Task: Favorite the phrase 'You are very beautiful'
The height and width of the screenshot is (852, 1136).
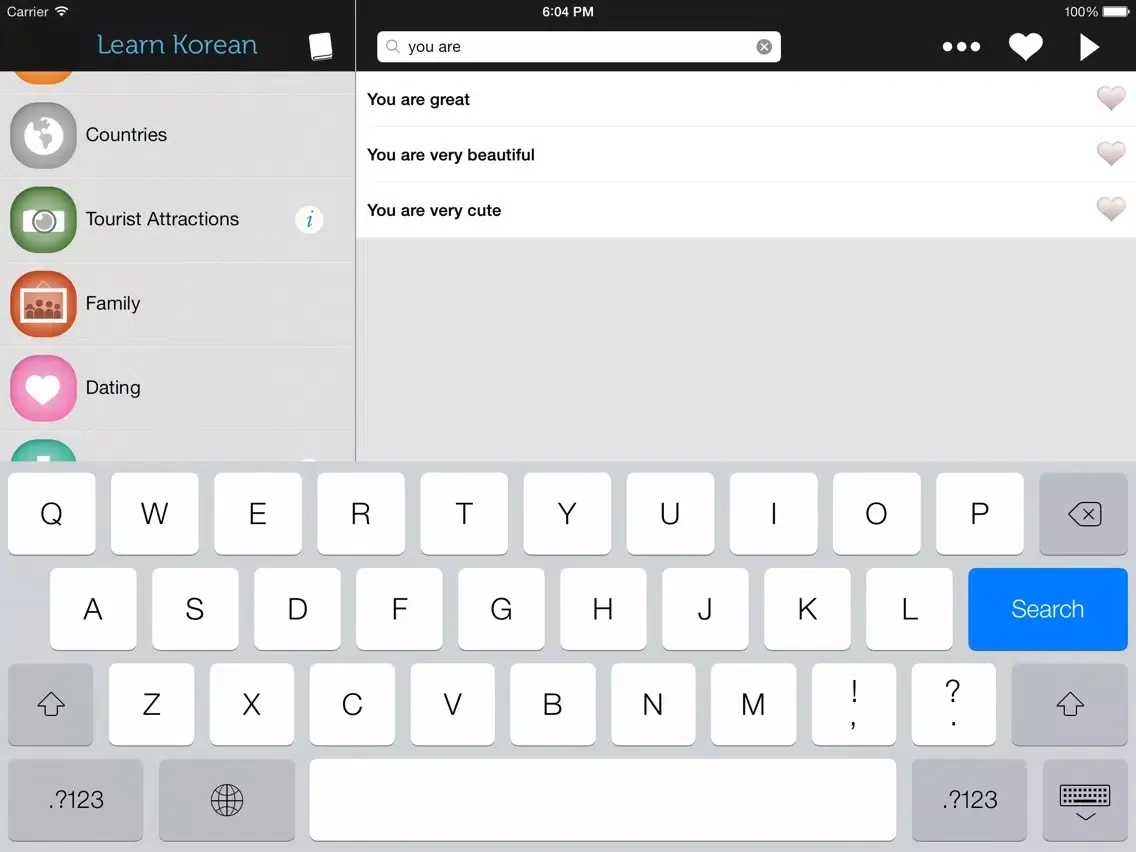Action: pos(1110,154)
